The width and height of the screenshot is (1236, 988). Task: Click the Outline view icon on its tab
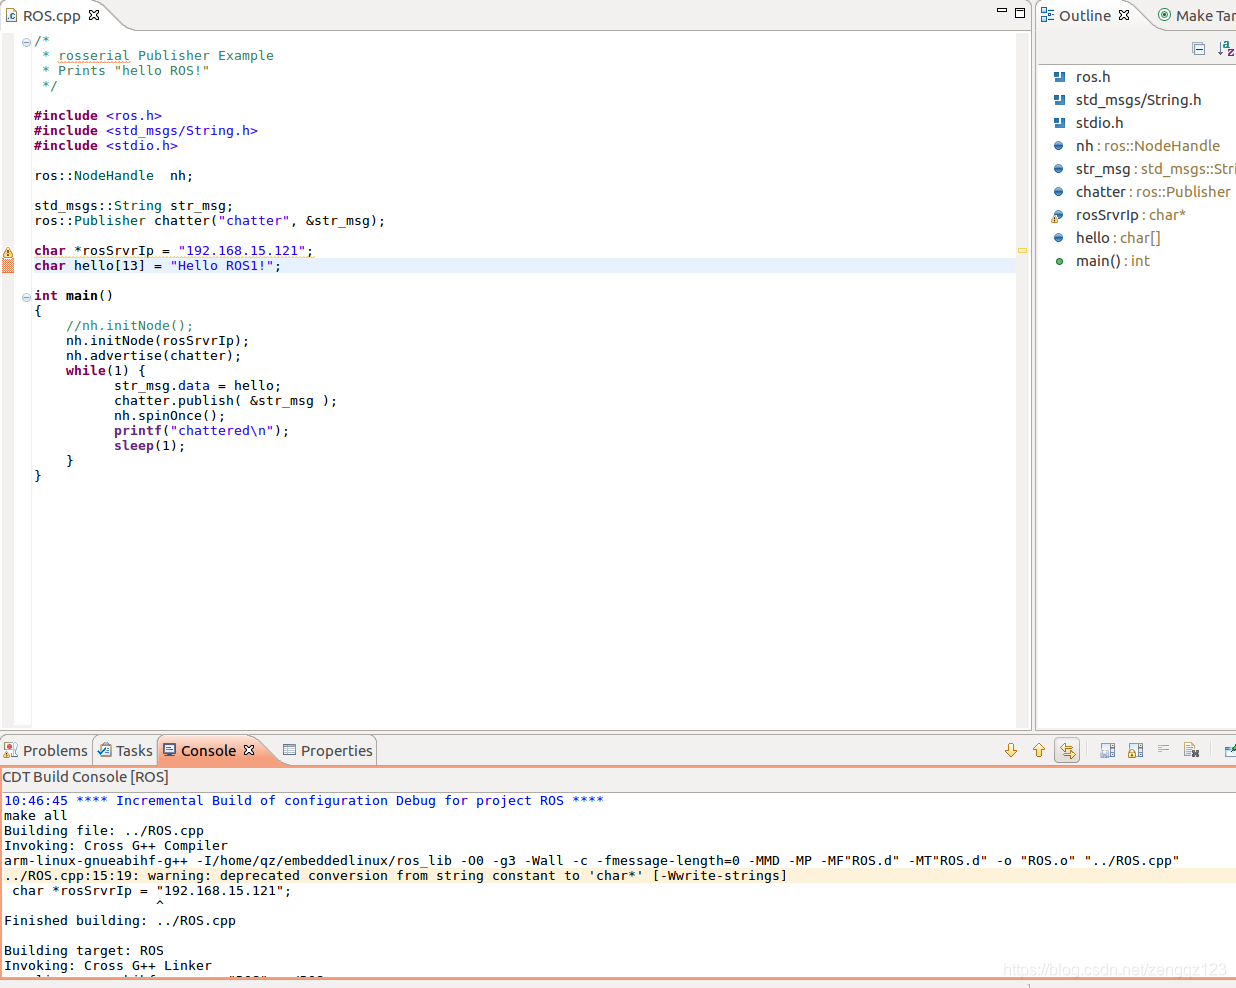[1047, 15]
